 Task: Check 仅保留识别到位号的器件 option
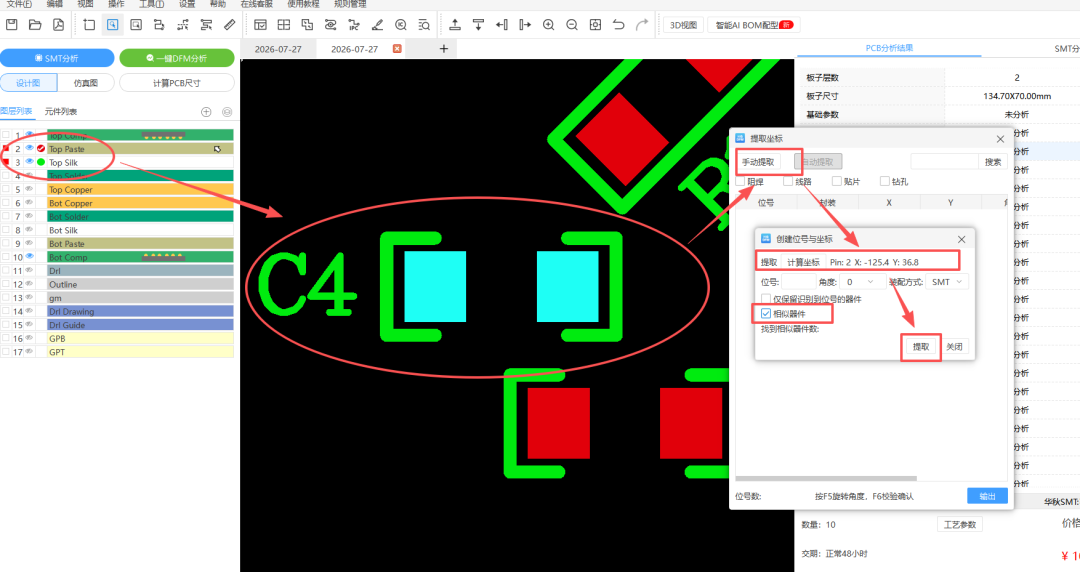pyautogui.click(x=766, y=298)
